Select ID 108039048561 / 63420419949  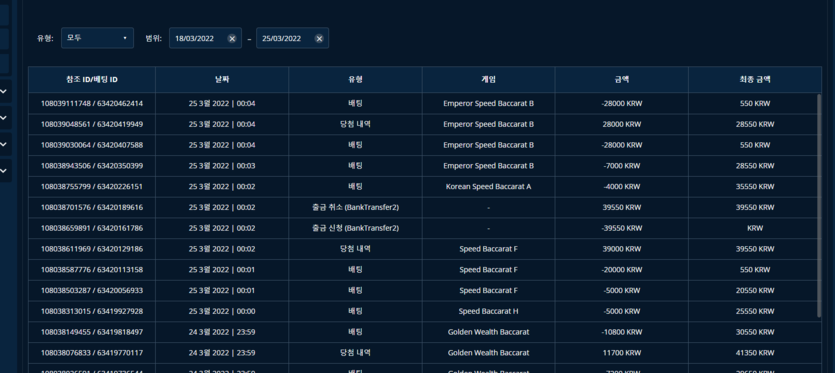(92, 124)
